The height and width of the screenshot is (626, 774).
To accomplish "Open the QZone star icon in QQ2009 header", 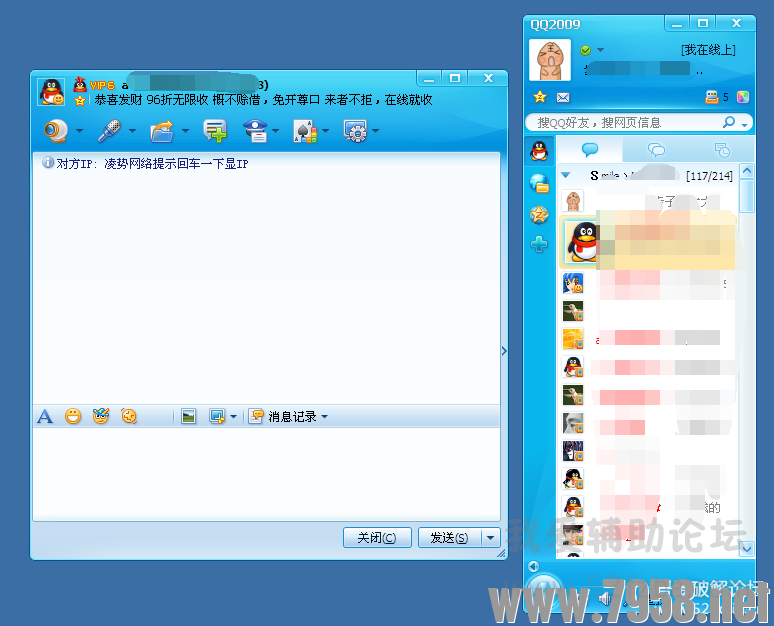I will pyautogui.click(x=540, y=97).
